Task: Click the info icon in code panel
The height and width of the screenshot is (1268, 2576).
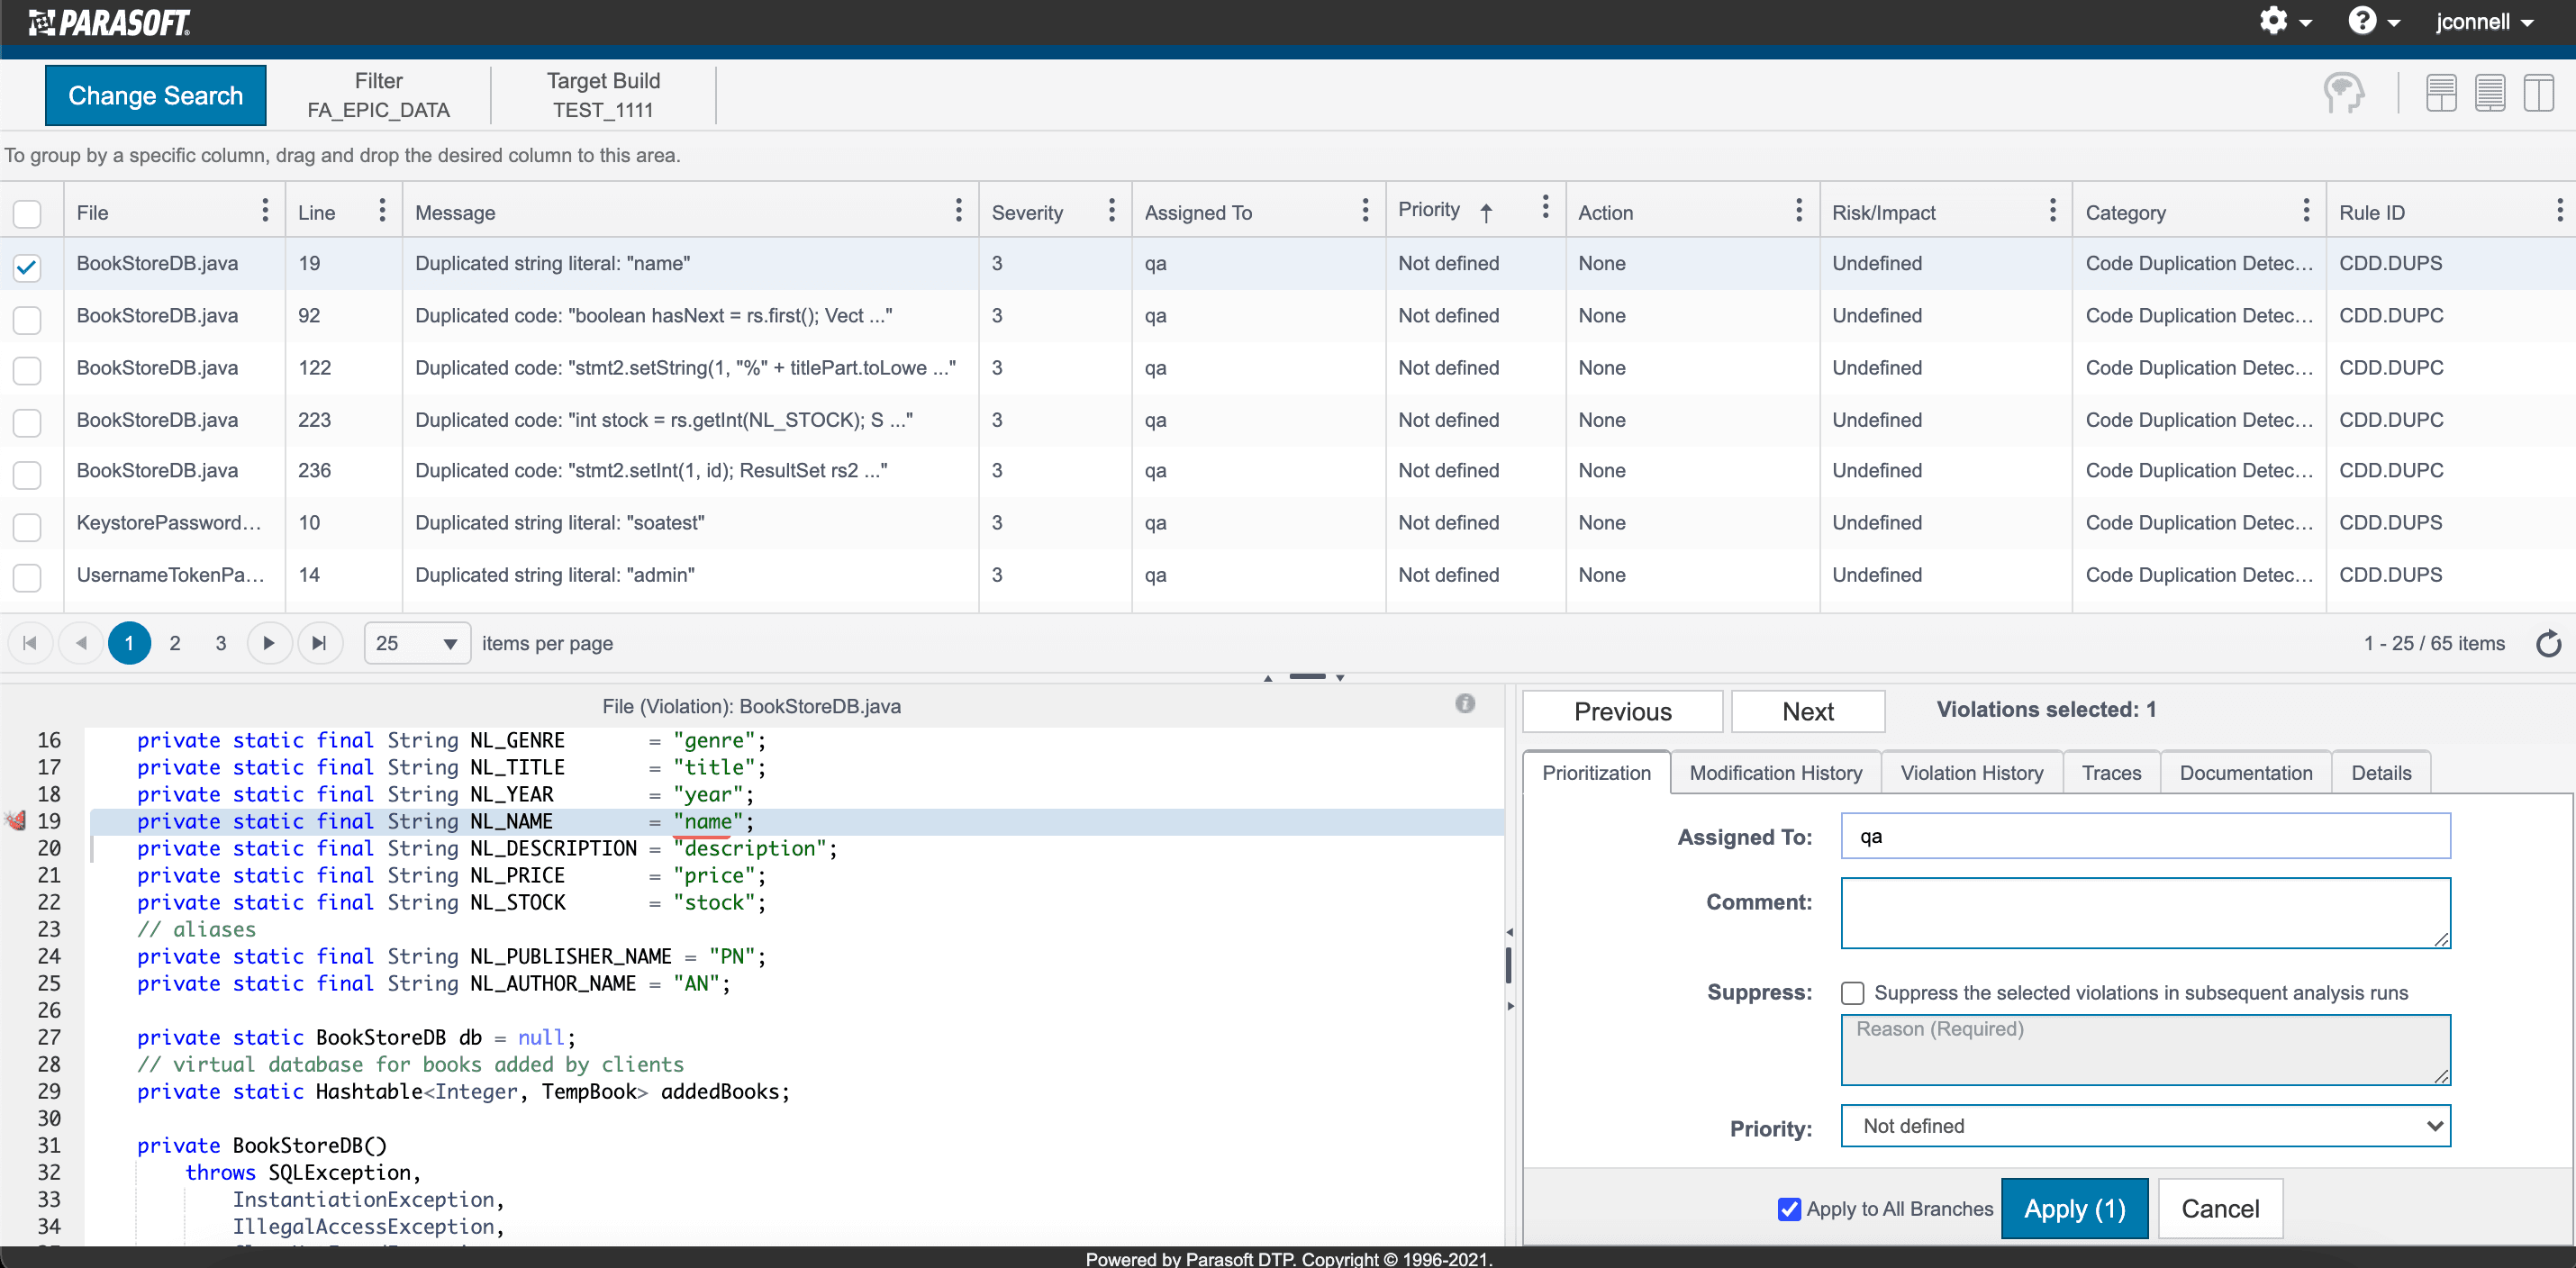Action: coord(1465,704)
